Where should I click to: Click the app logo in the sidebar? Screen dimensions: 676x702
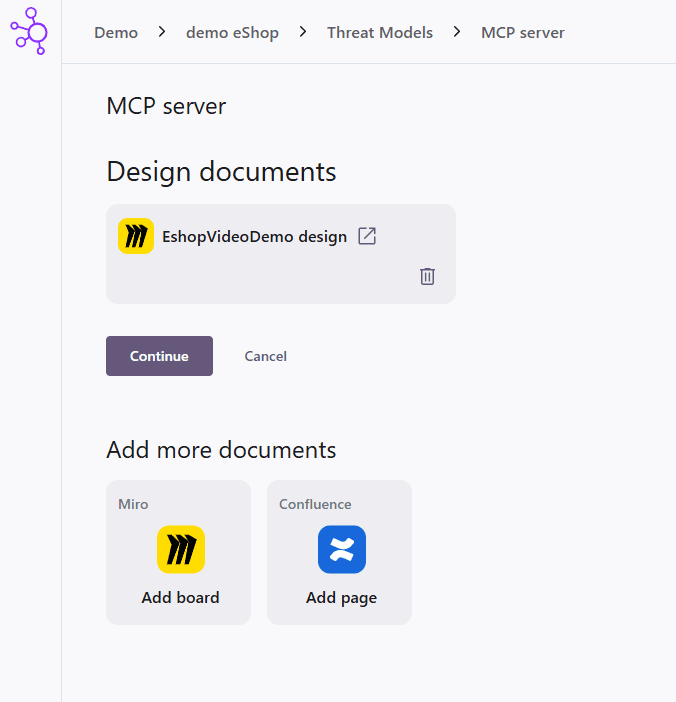29,31
